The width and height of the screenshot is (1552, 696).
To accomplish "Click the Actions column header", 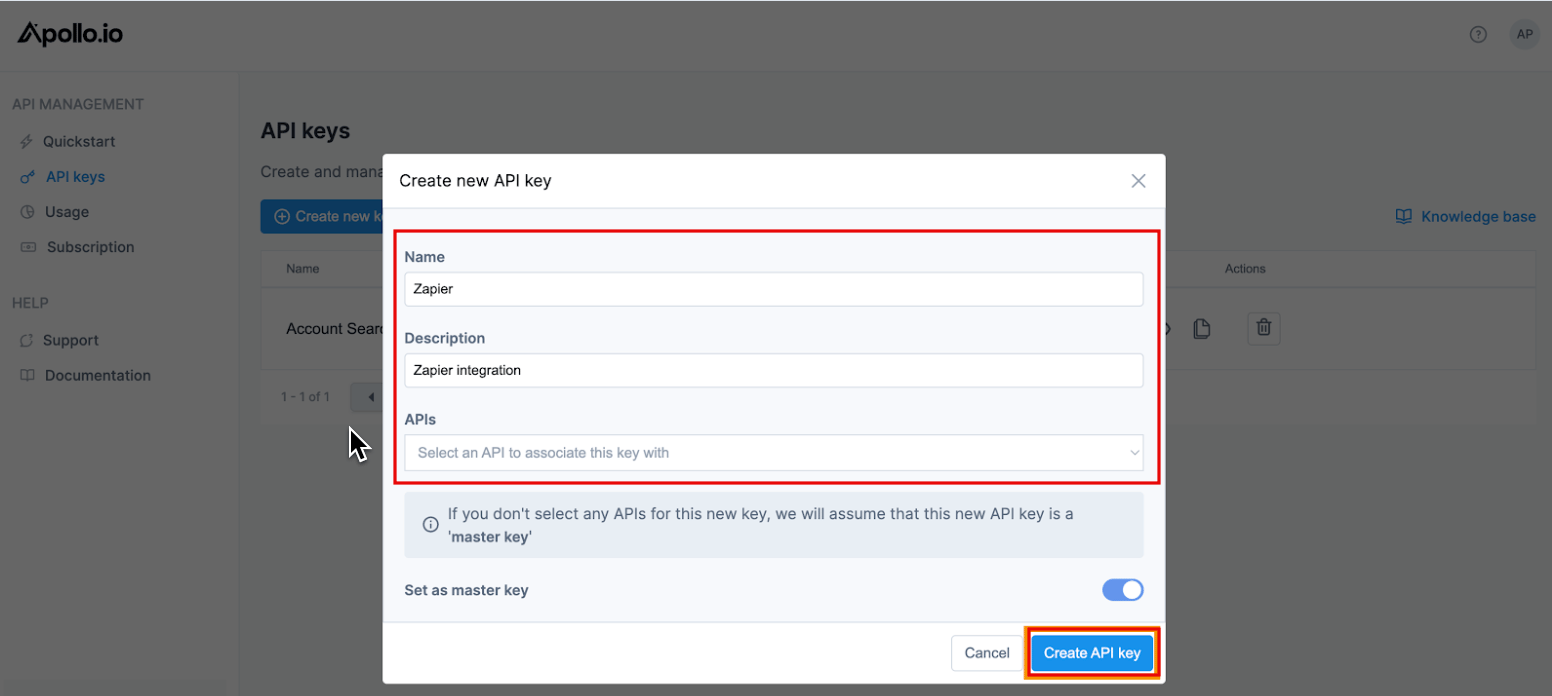I will click(1245, 269).
